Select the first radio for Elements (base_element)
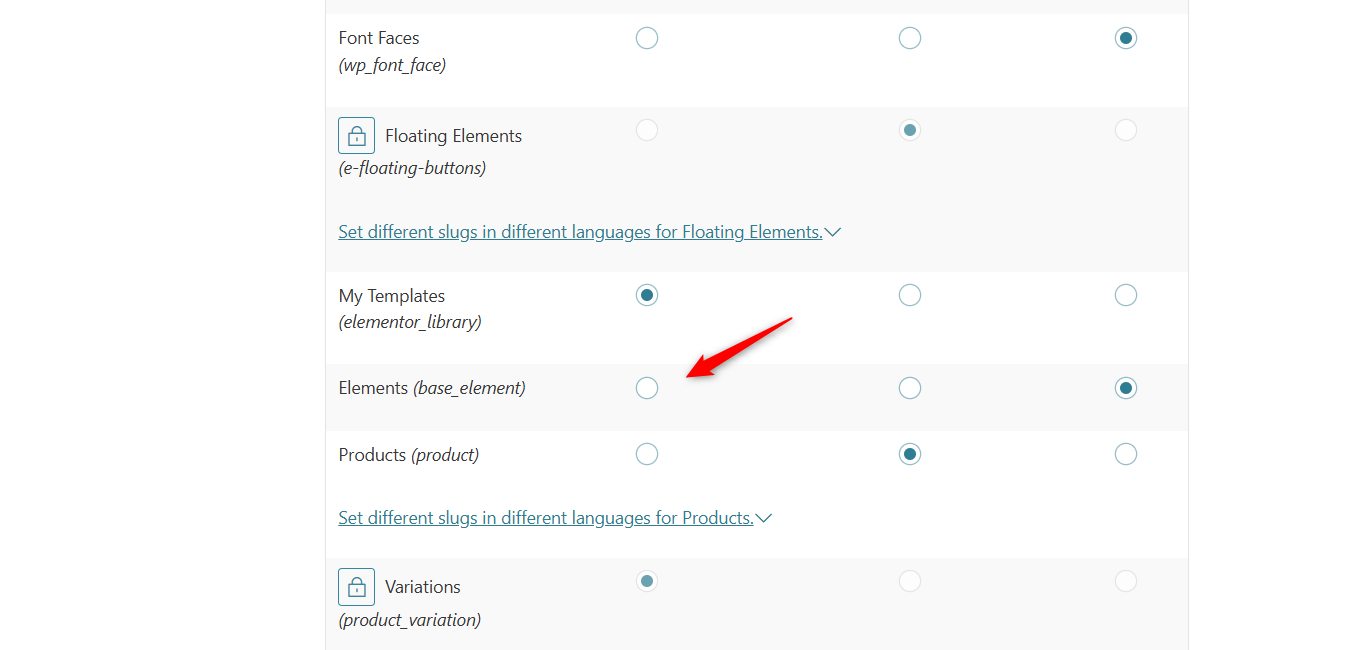 [x=647, y=388]
